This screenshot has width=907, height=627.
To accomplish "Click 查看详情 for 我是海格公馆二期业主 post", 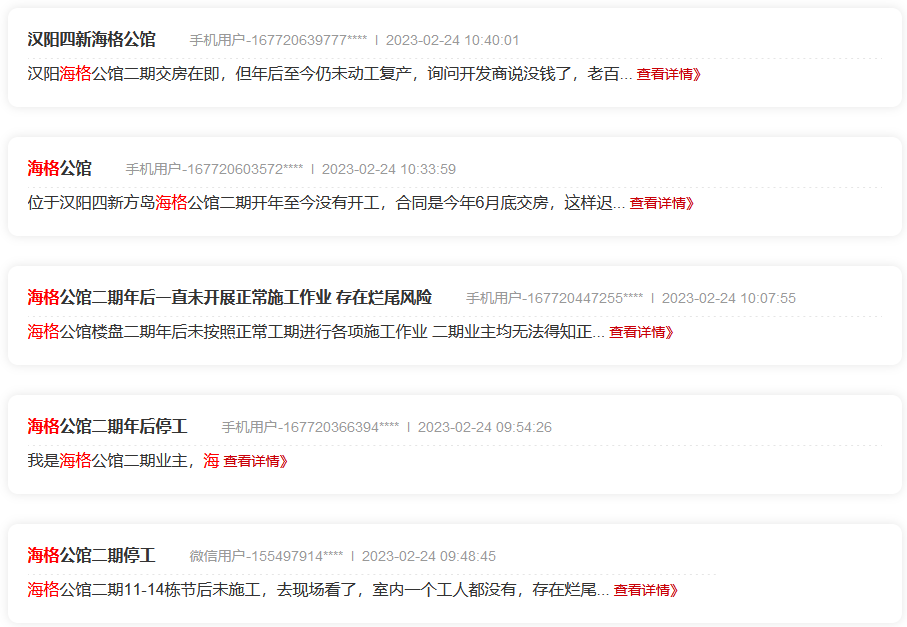I will point(256,461).
